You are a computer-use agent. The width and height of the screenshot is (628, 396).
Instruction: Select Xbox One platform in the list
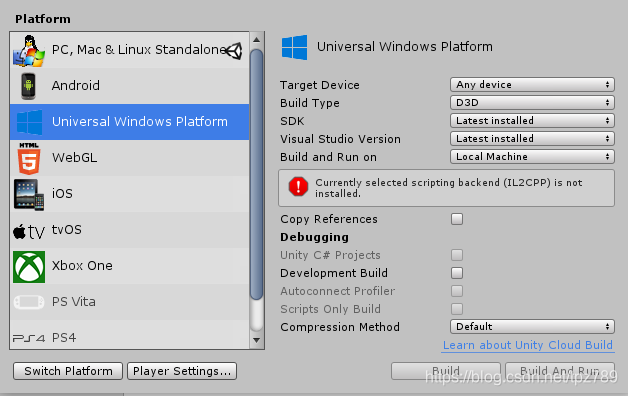[x=129, y=266]
